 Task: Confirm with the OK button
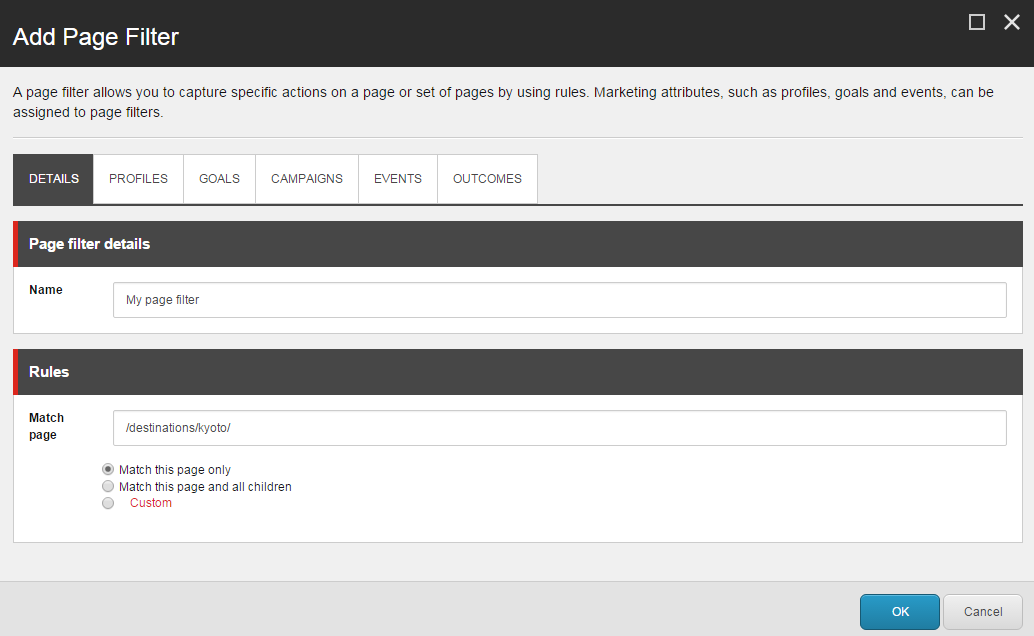click(899, 611)
